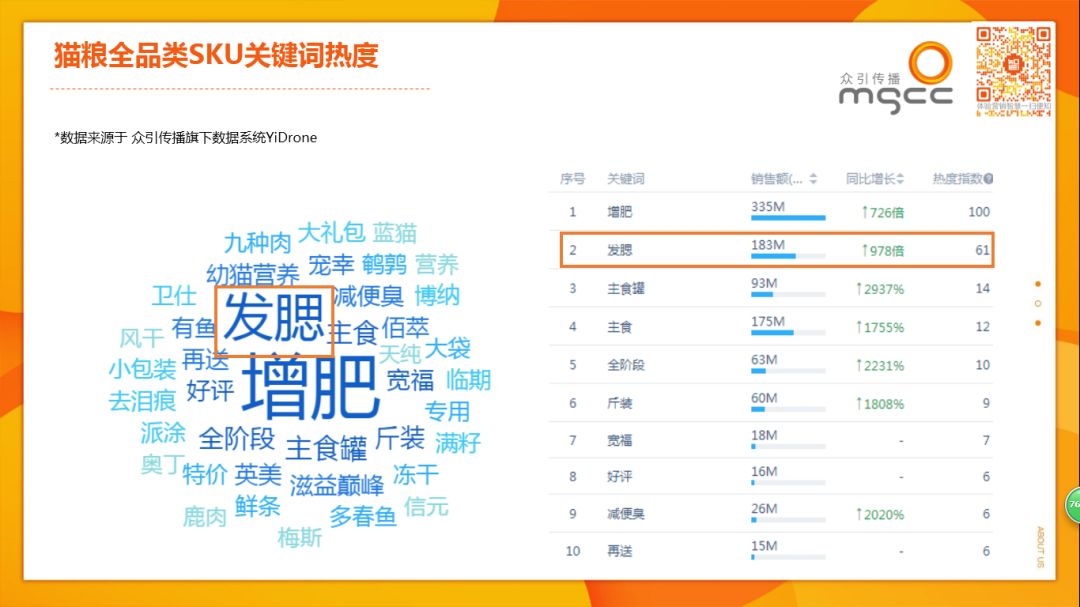Select the 主食罐 keyword in table
This screenshot has width=1080, height=607.
[x=625, y=289]
